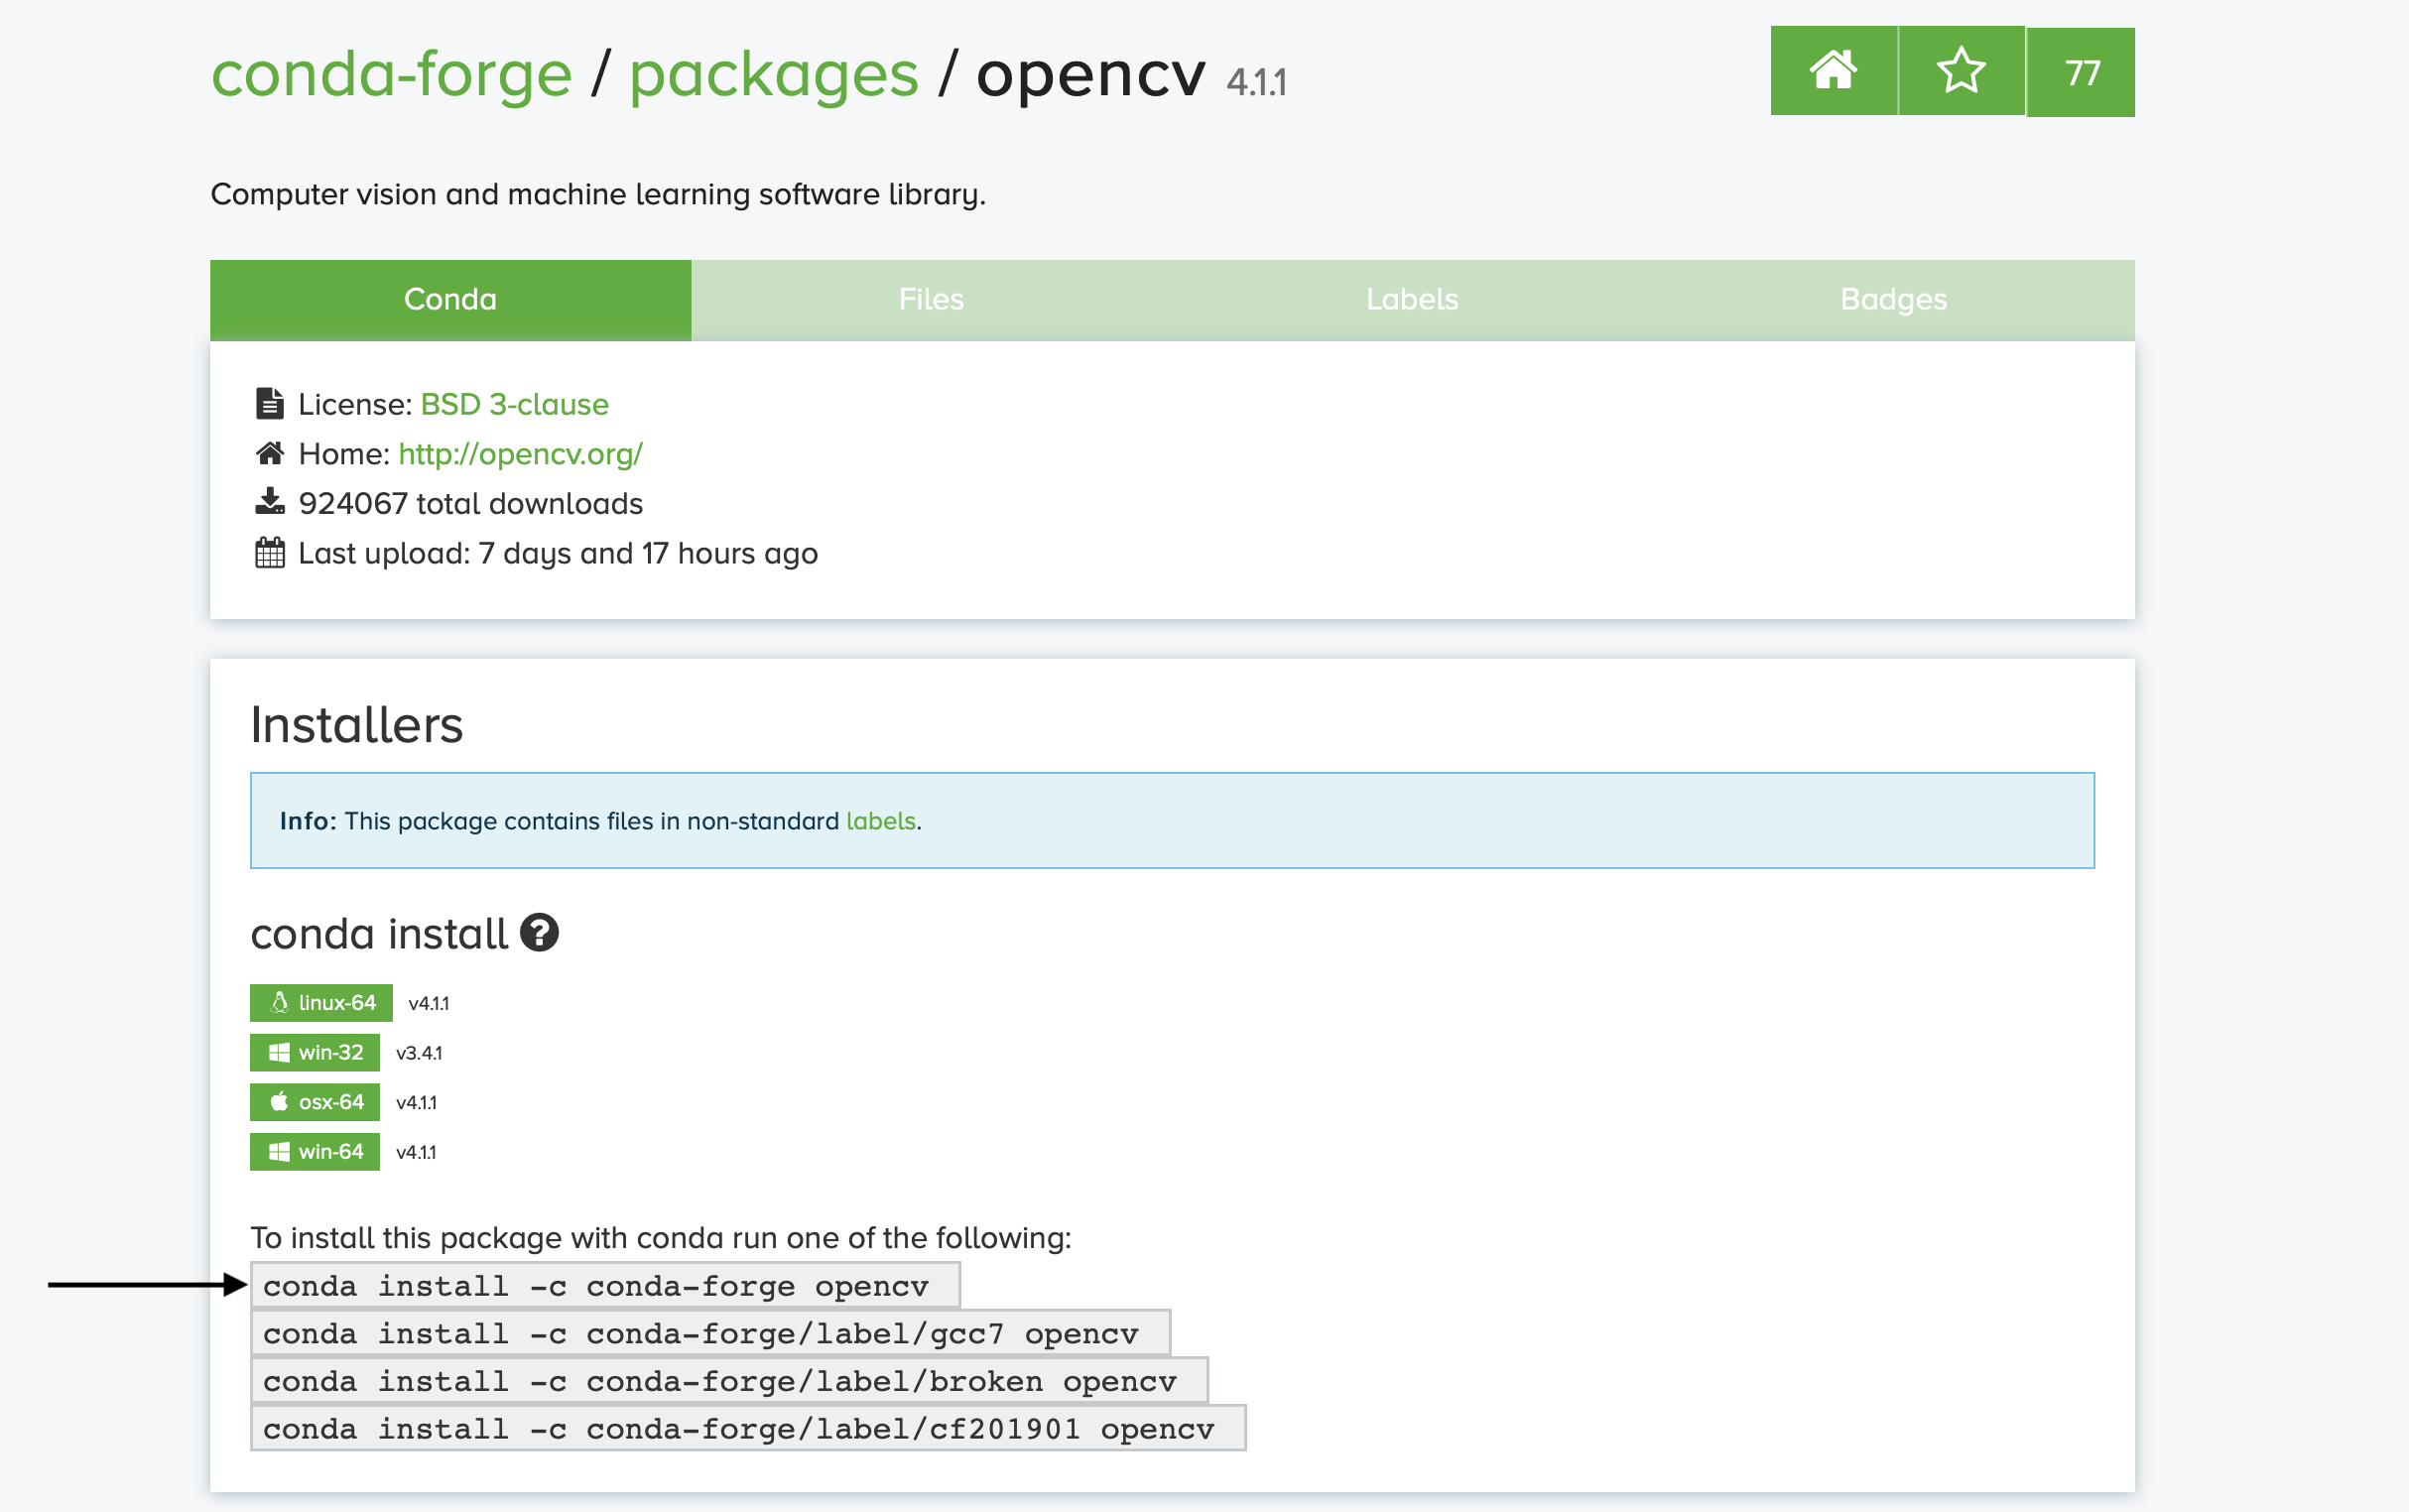Select the win-32 platform badge
The height and width of the screenshot is (1512, 2409).
pyautogui.click(x=315, y=1053)
